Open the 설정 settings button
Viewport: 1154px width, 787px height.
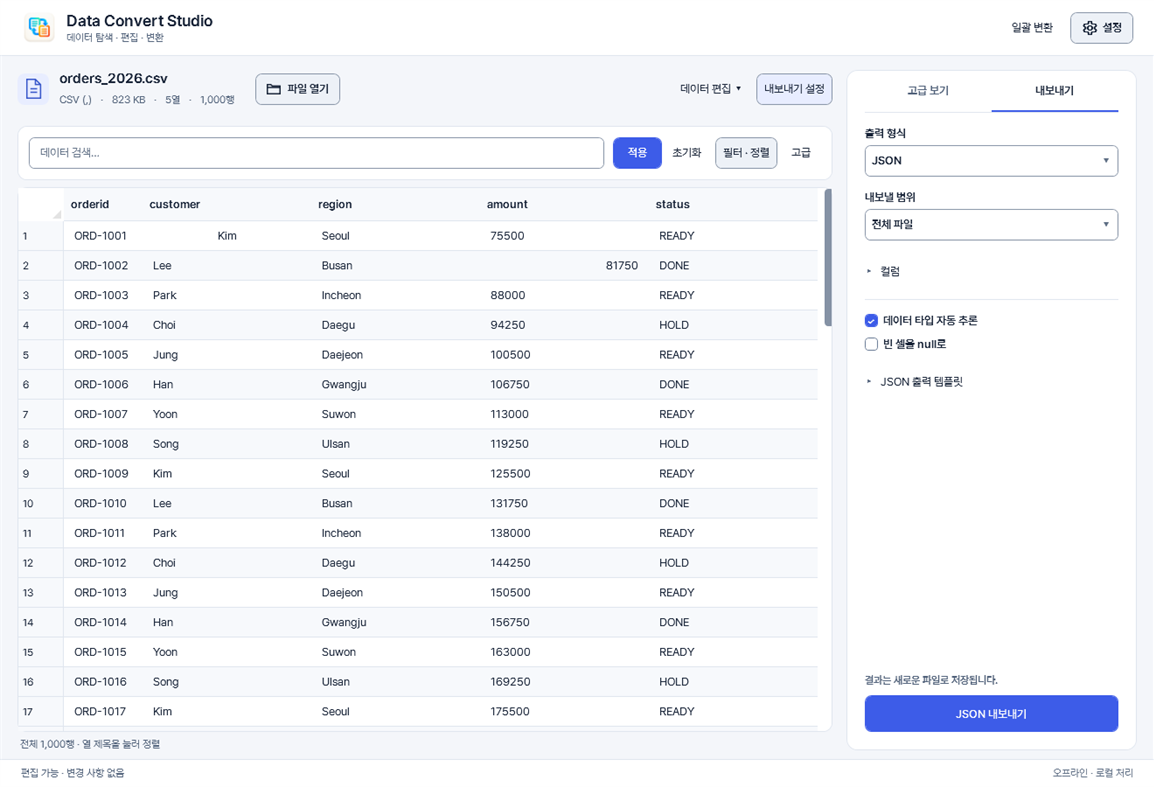coord(1101,28)
